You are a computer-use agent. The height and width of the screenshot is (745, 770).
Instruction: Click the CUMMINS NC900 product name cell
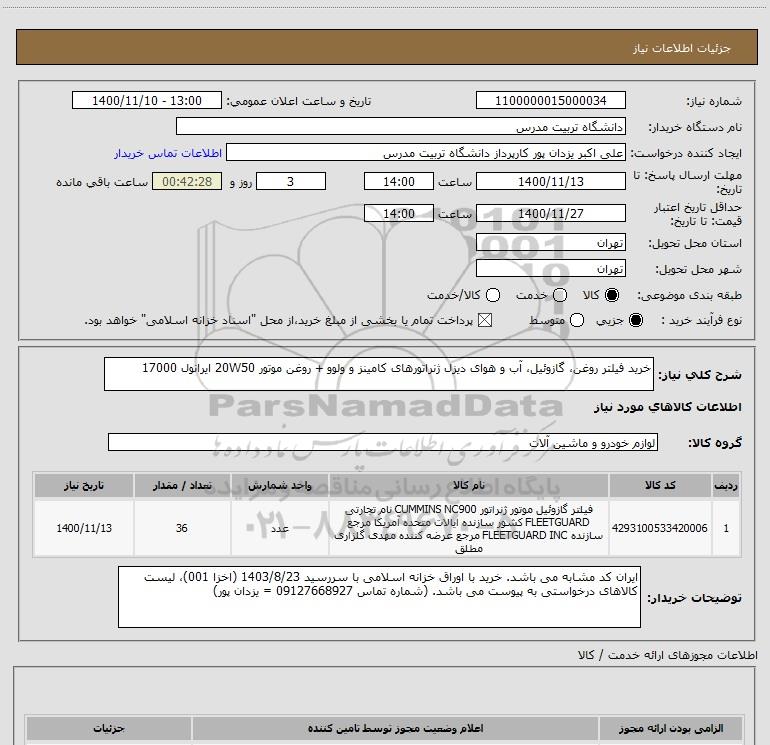[x=468, y=528]
